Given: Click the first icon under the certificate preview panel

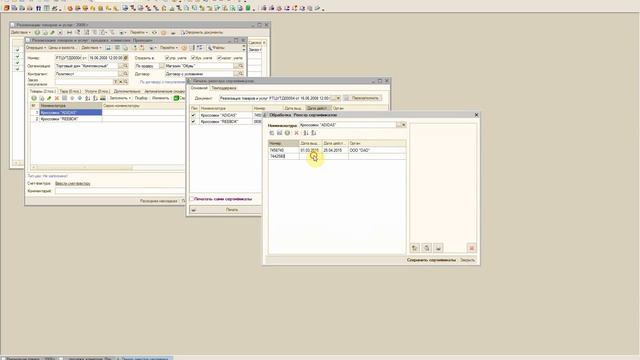Looking at the screenshot, I should pos(415,248).
